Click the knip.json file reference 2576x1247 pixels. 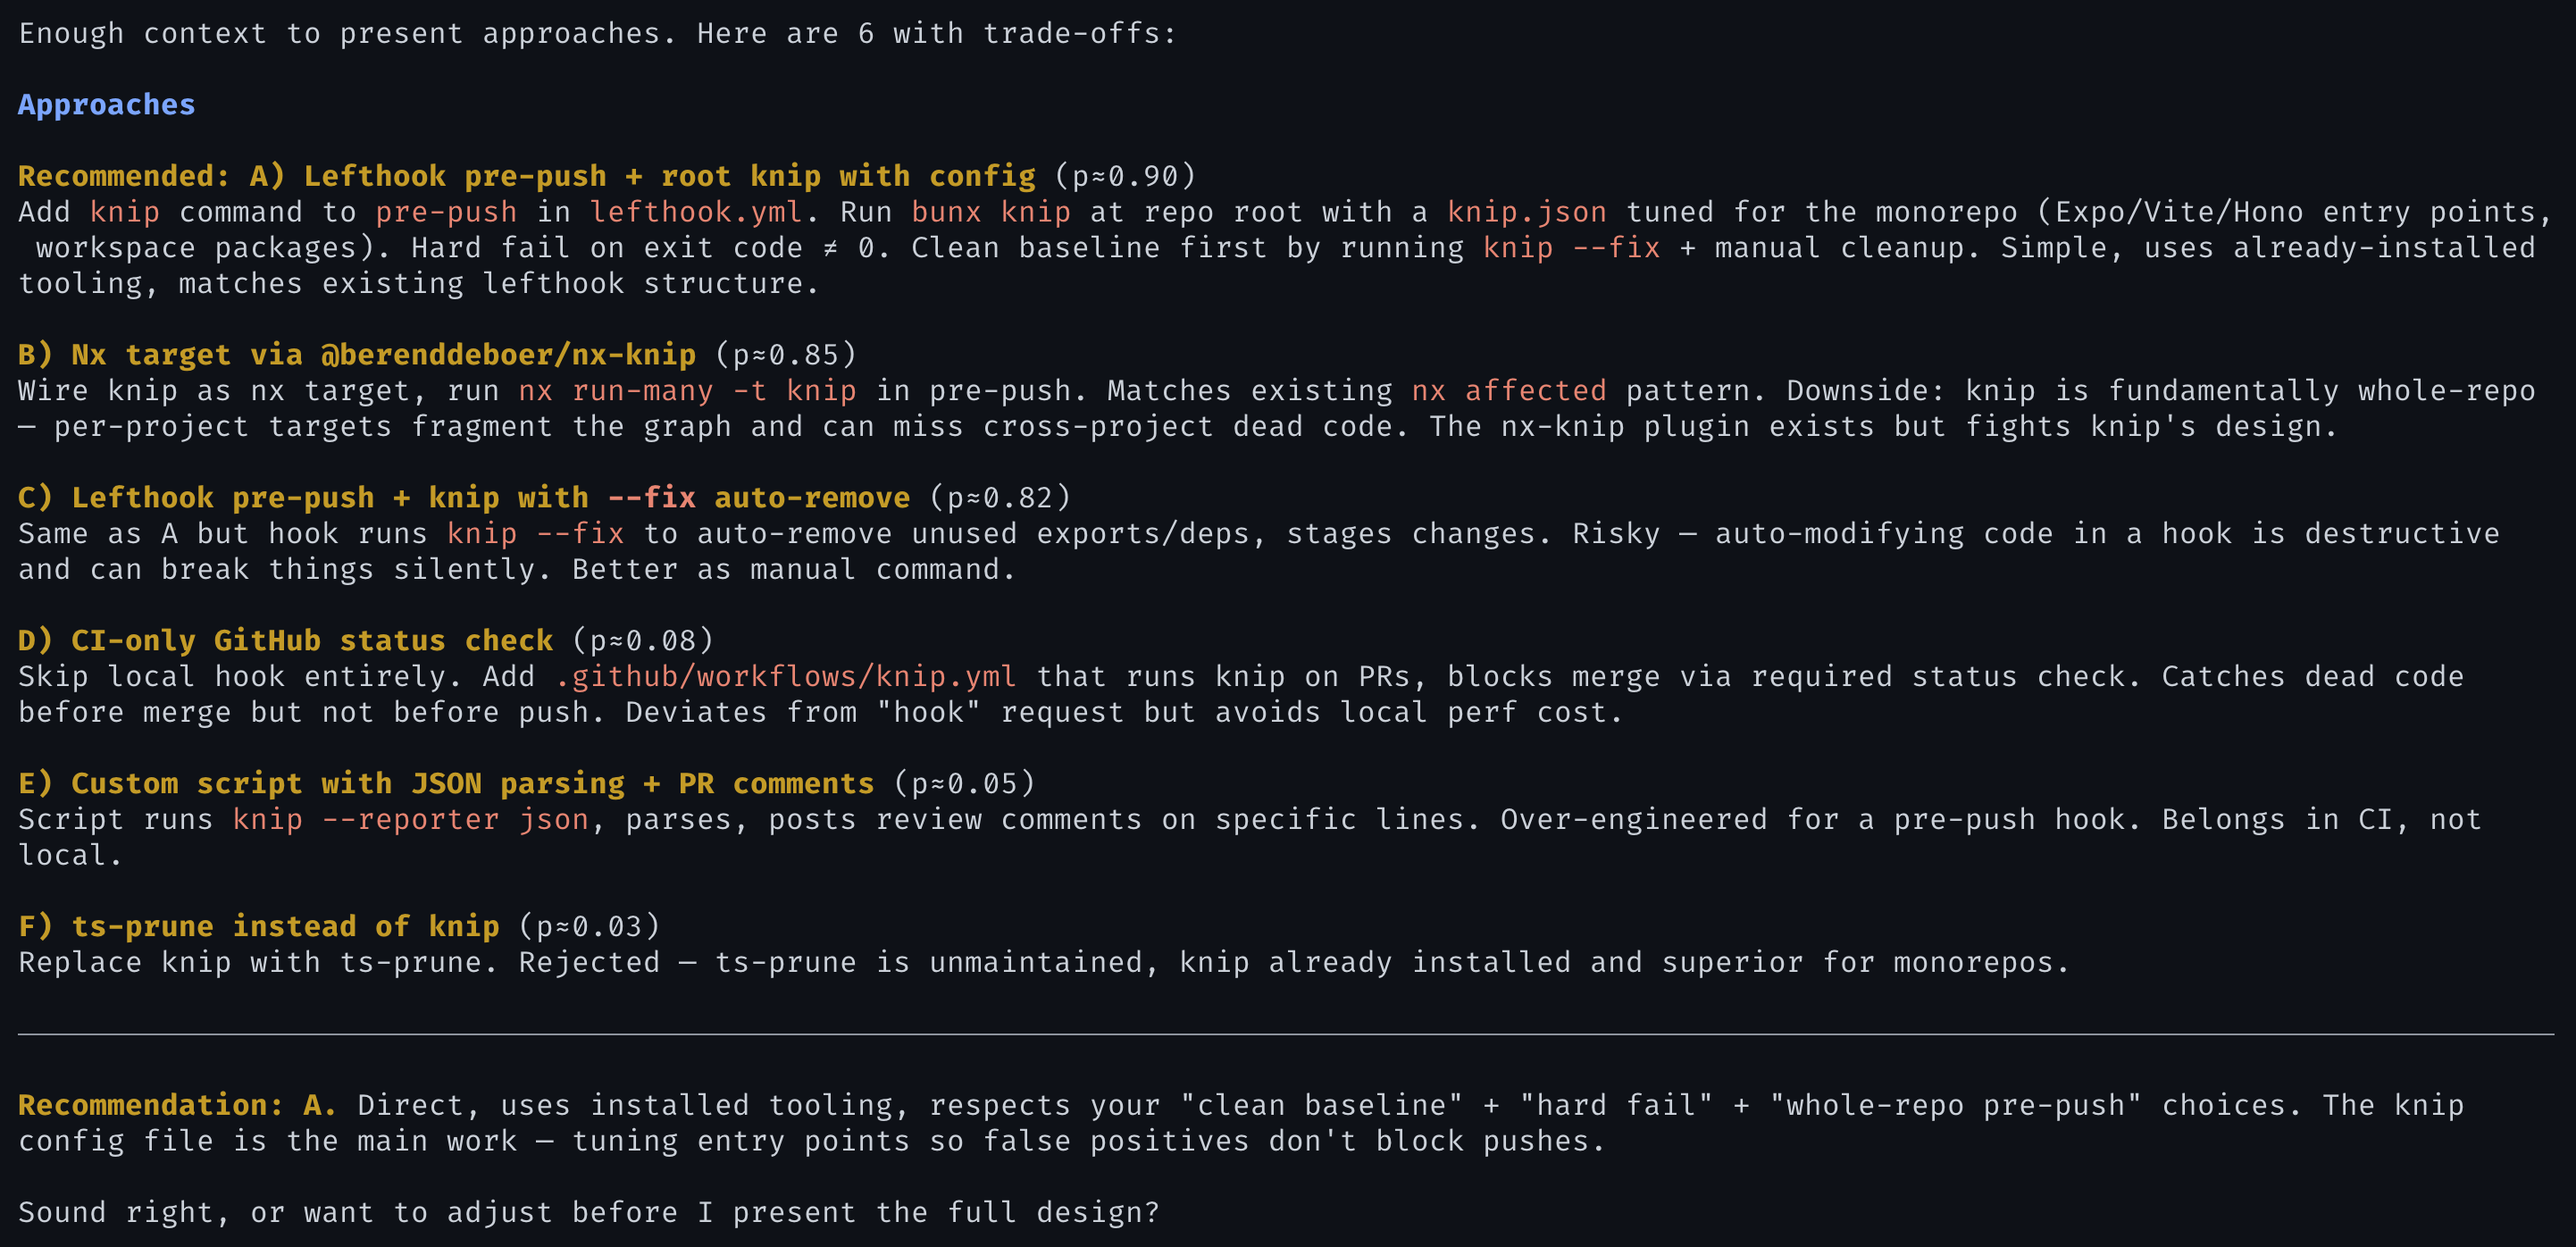(x=1527, y=212)
